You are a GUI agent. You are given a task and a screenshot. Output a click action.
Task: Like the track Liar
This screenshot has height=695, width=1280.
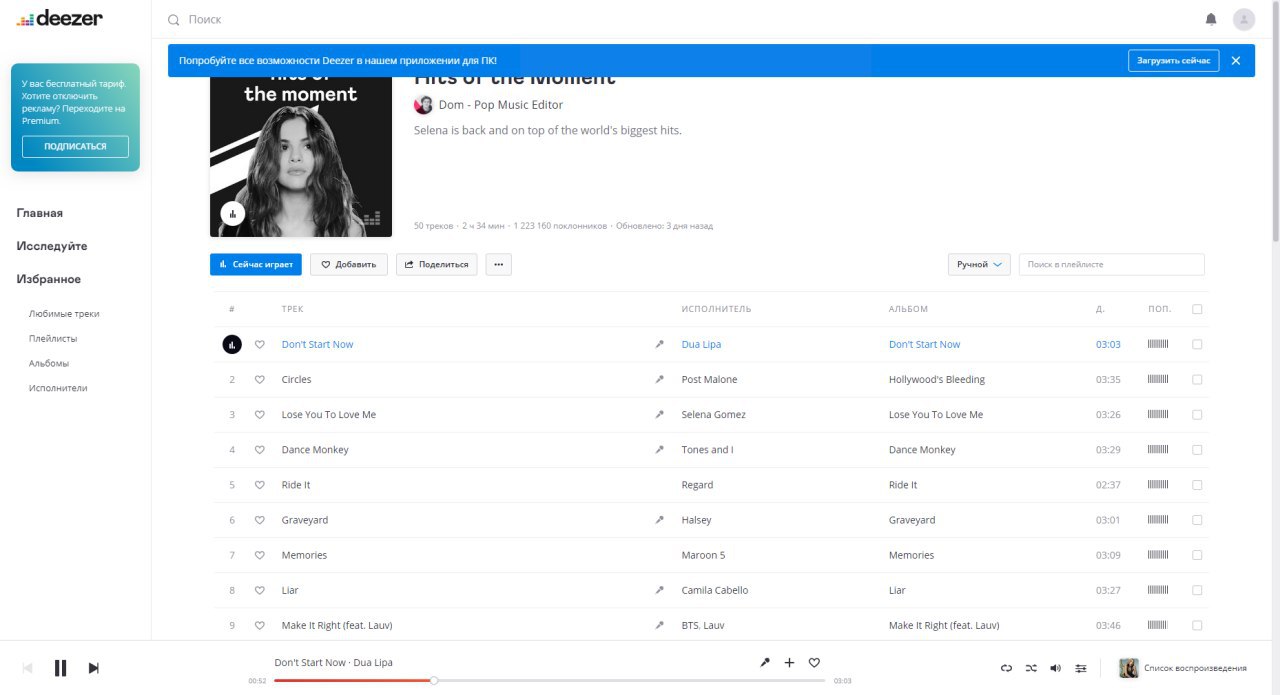pyautogui.click(x=260, y=590)
